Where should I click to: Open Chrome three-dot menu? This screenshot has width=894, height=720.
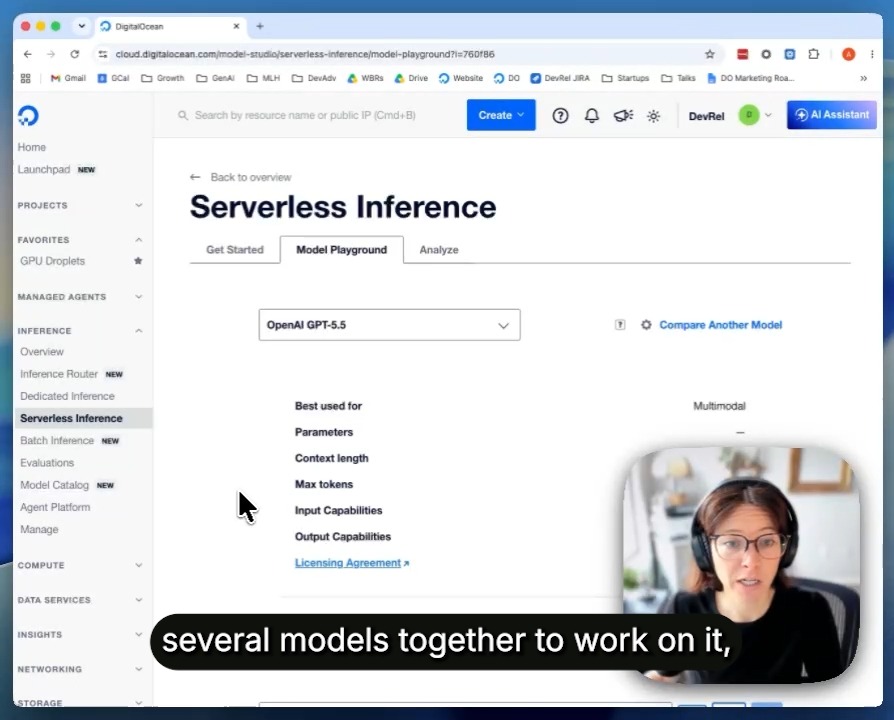point(872,54)
